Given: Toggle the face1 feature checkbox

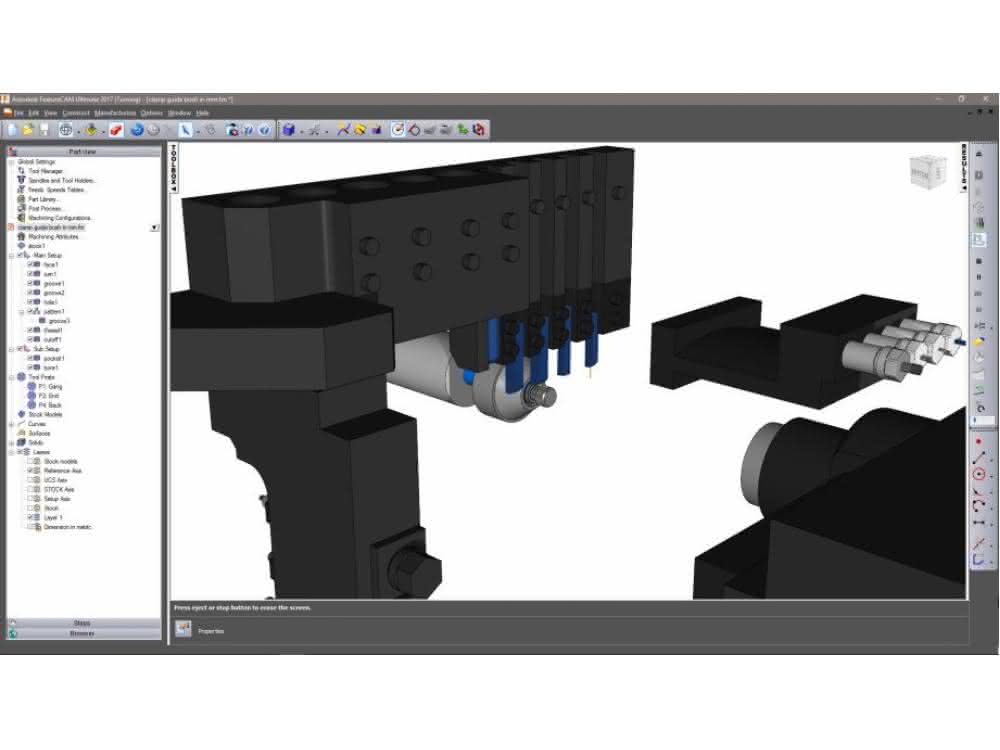Looking at the screenshot, I should (29, 265).
